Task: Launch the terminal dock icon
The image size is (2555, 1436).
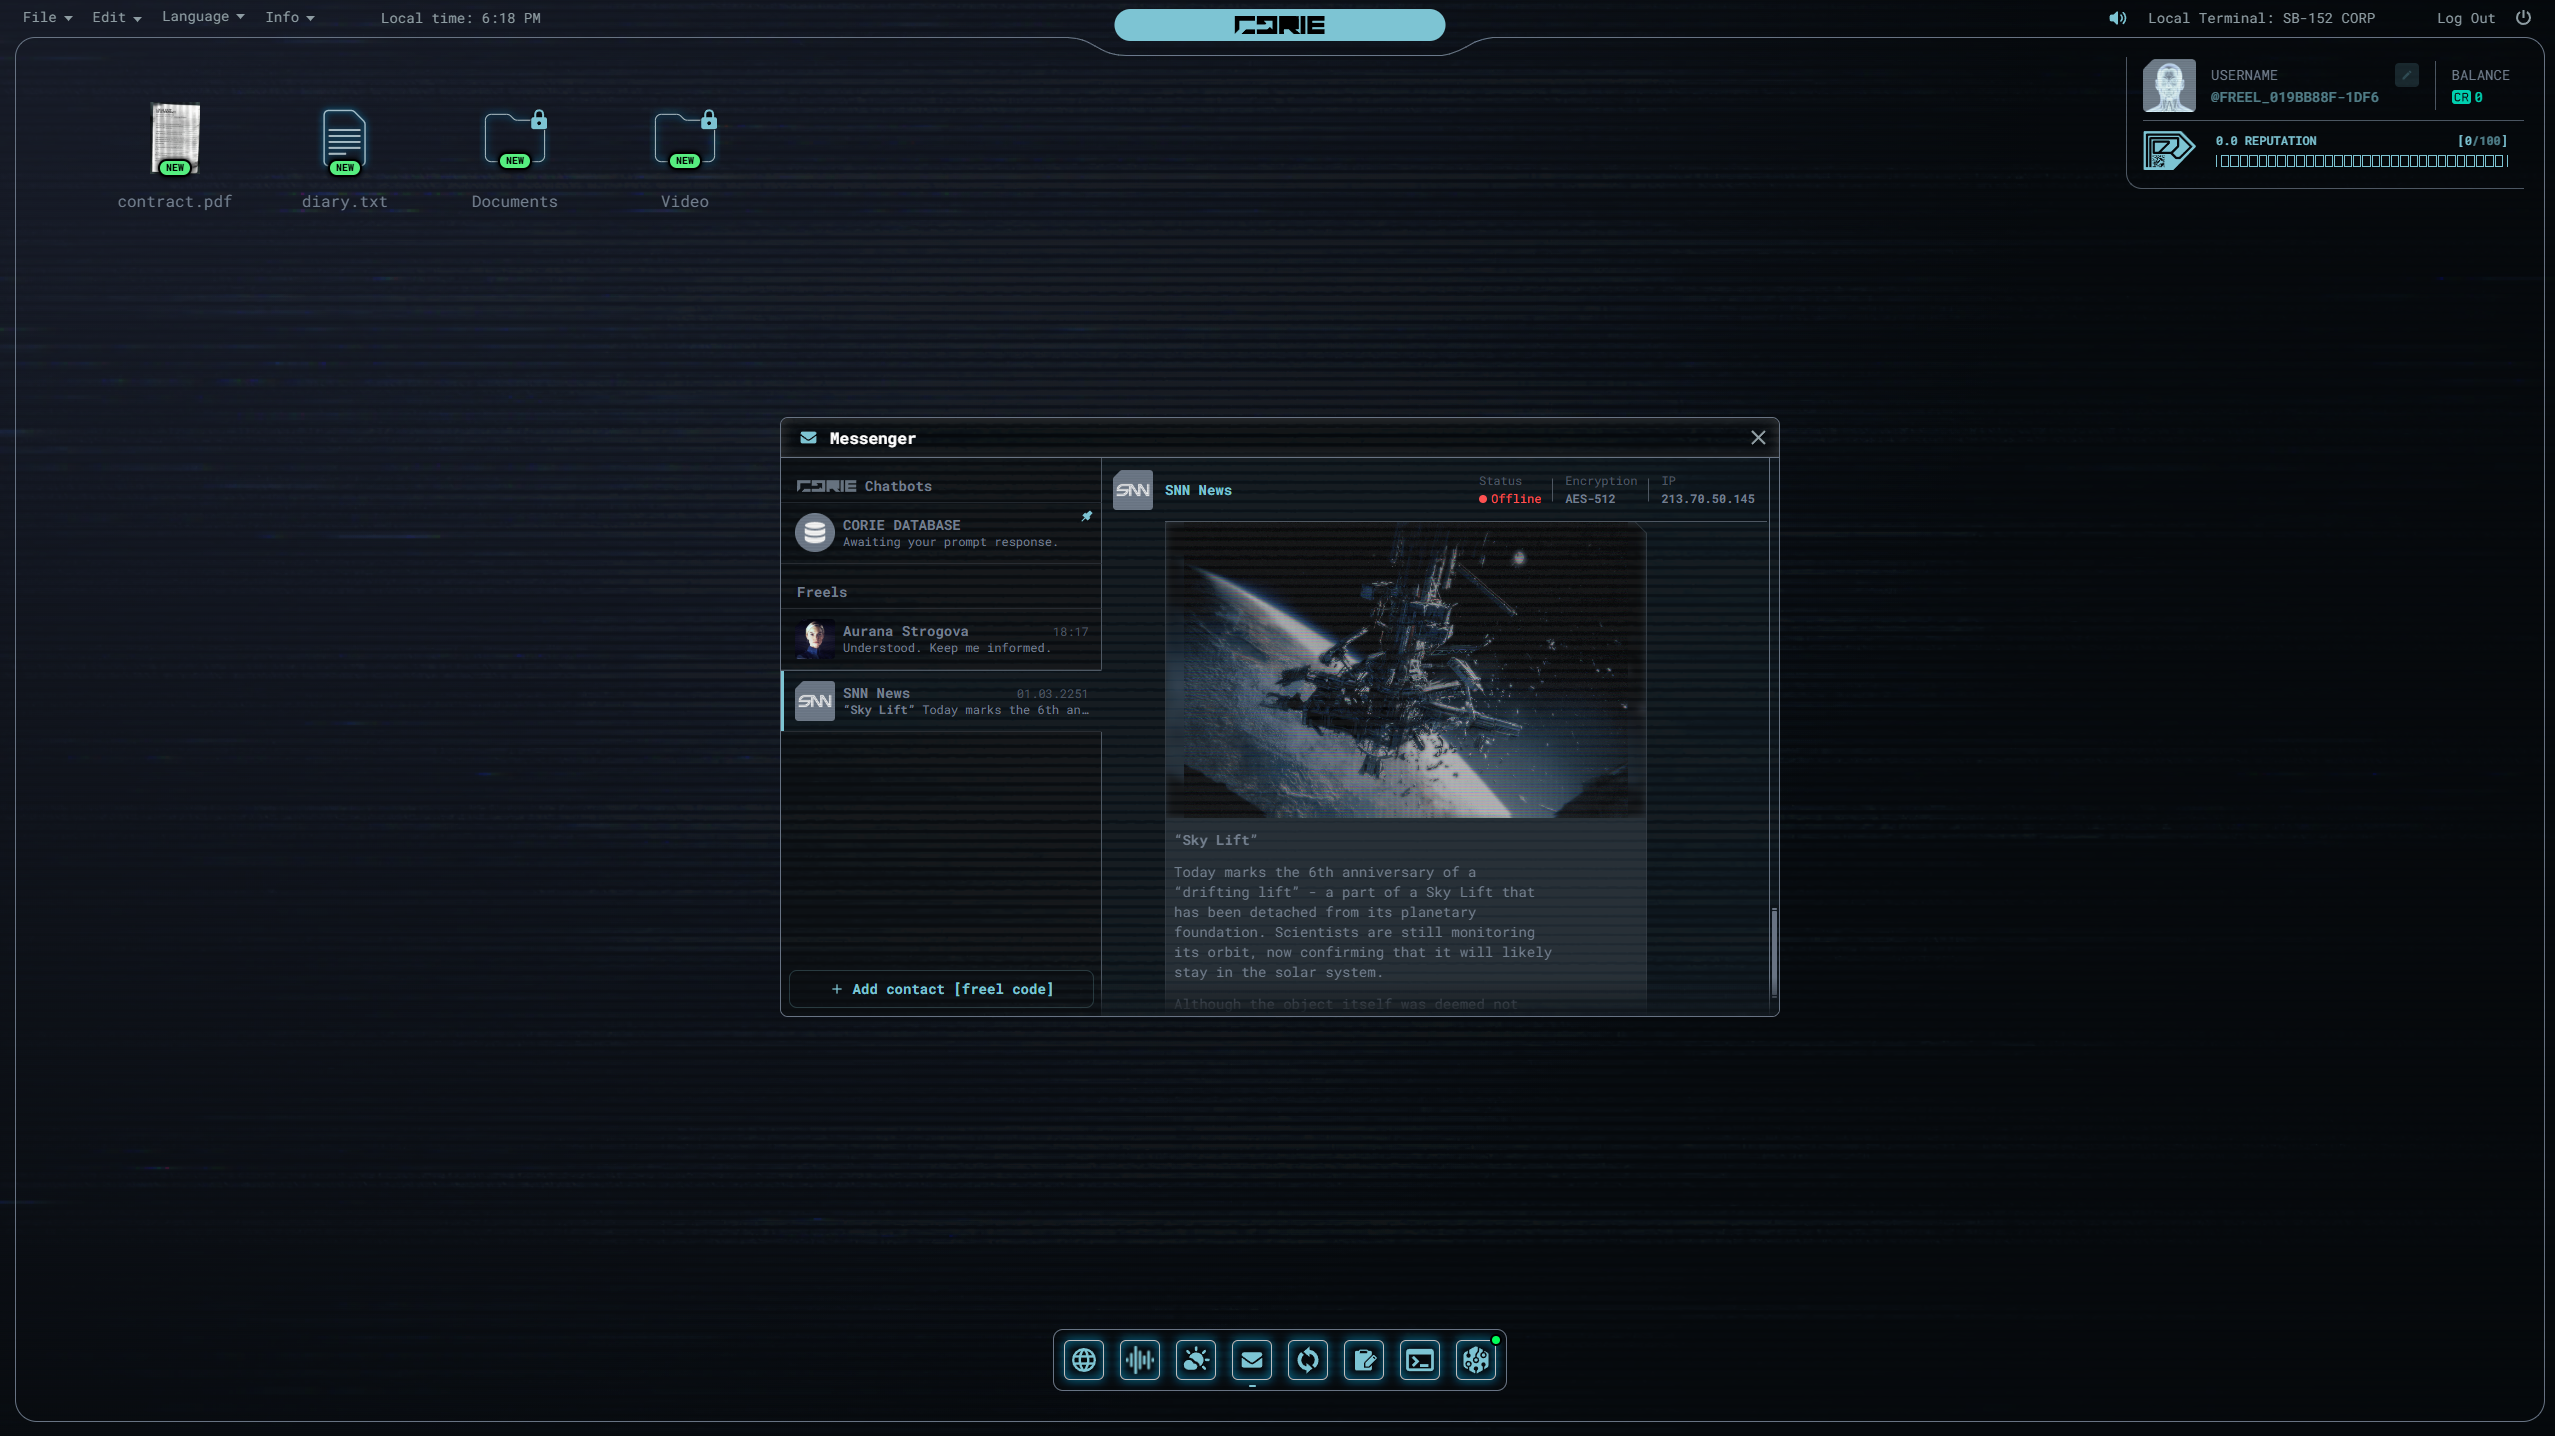Action: [x=1420, y=1360]
